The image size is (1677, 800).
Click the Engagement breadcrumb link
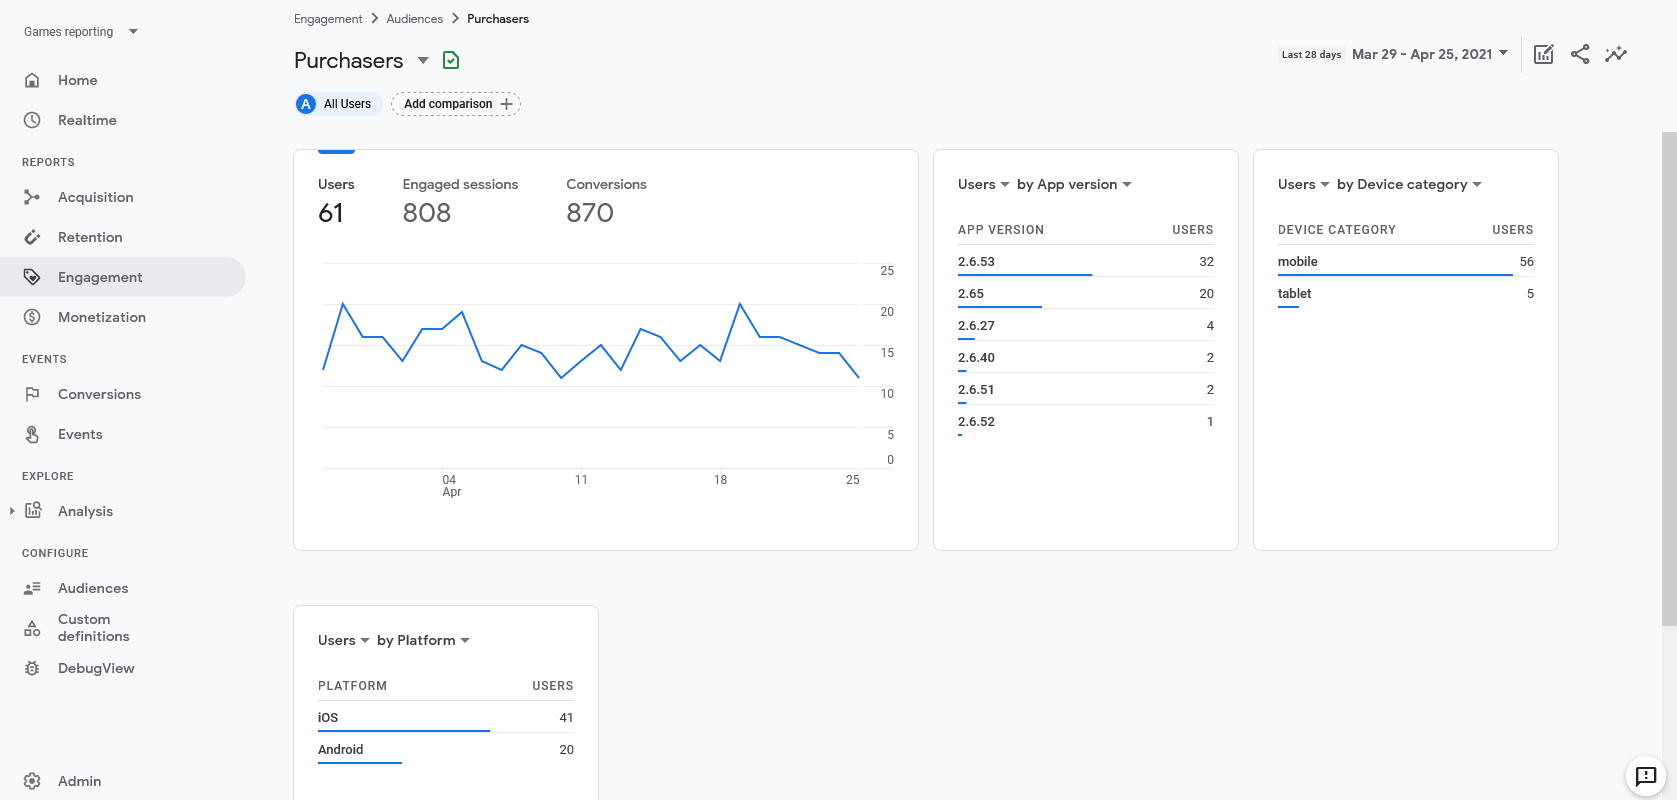coord(328,19)
